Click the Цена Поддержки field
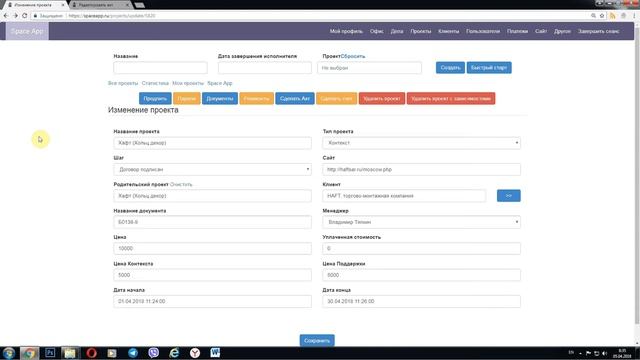 421,275
